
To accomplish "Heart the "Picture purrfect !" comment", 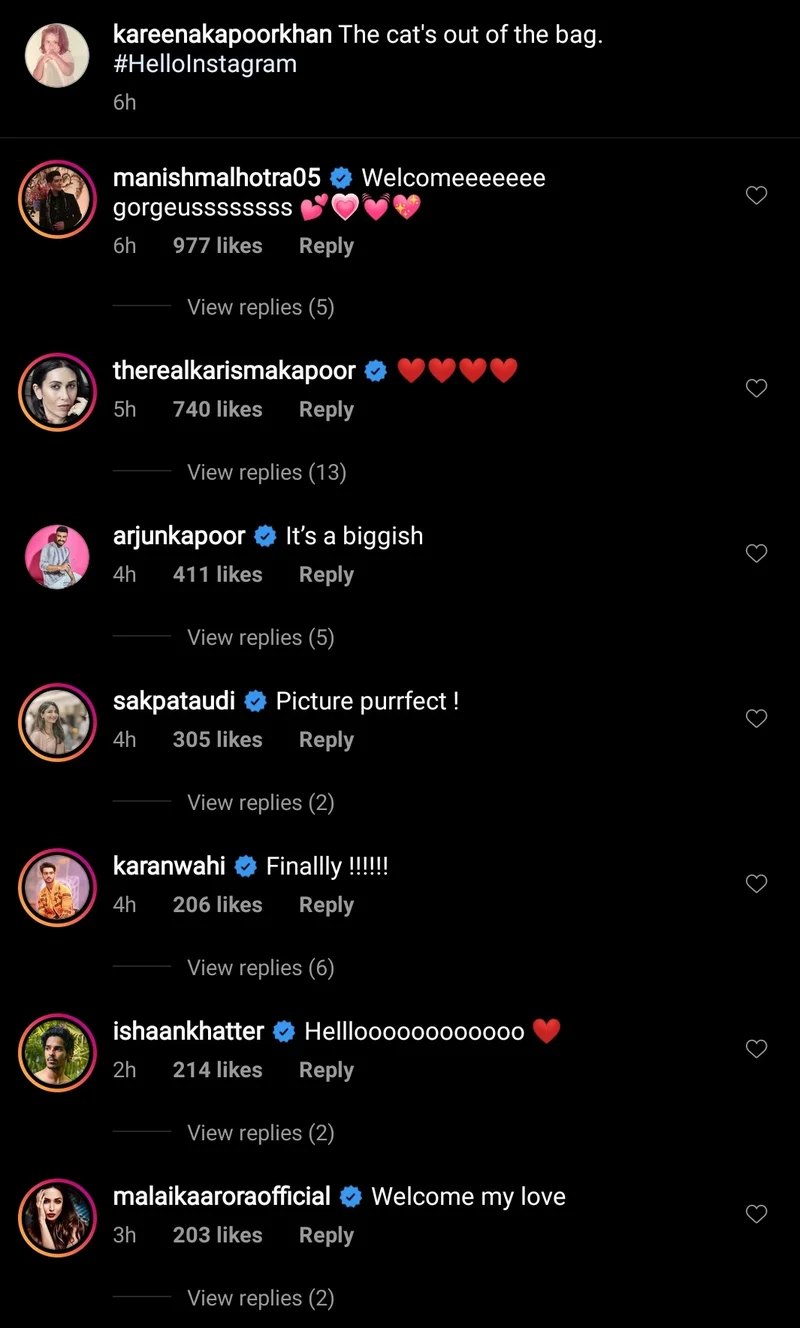I will pyautogui.click(x=757, y=718).
